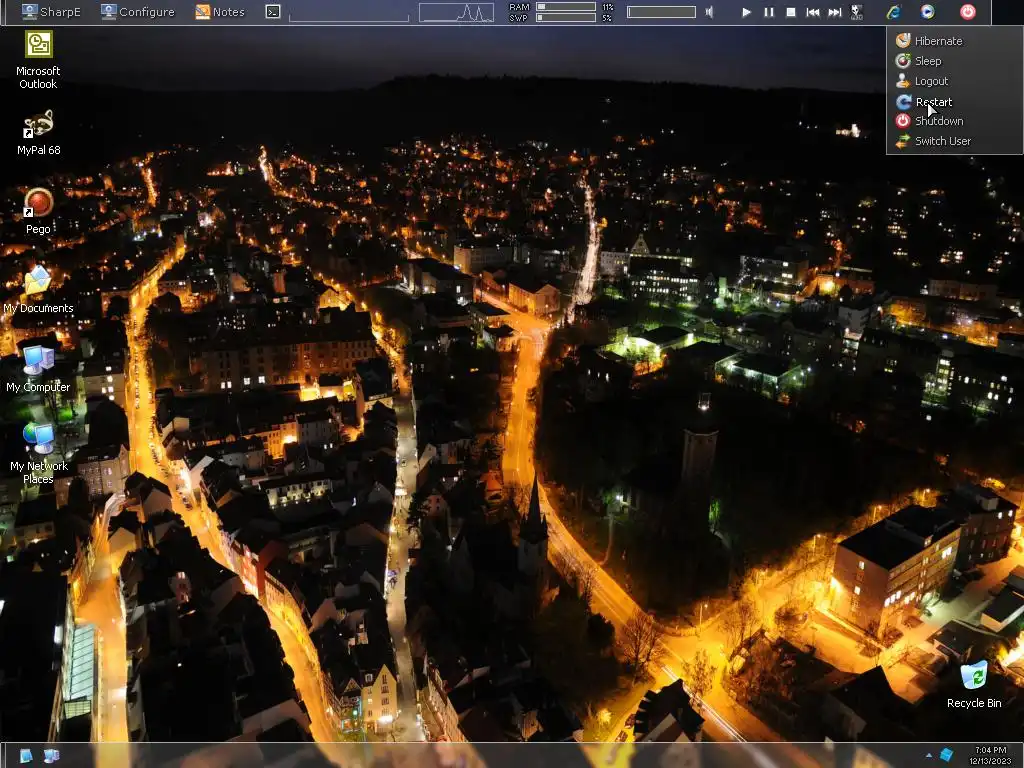Select Microsoft Outlook desktop icon
Viewport: 1024px width, 768px height.
pyautogui.click(x=39, y=59)
